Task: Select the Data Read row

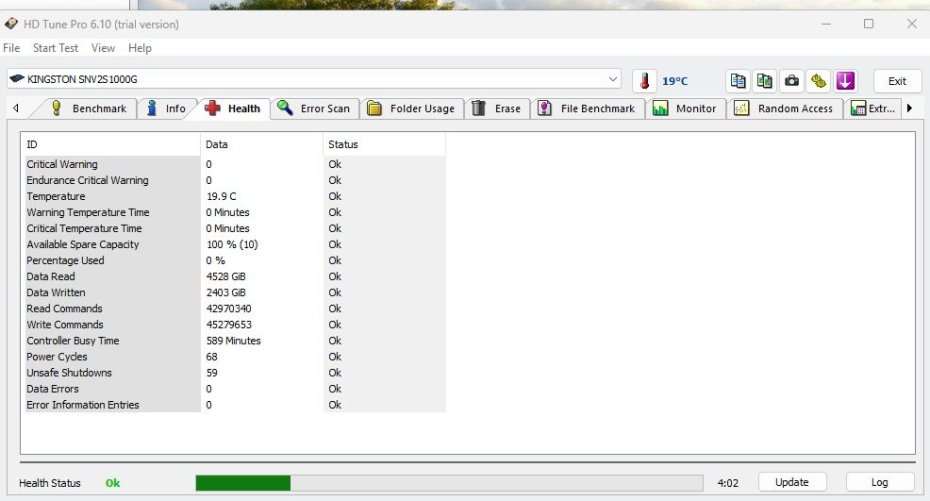Action: (x=234, y=276)
